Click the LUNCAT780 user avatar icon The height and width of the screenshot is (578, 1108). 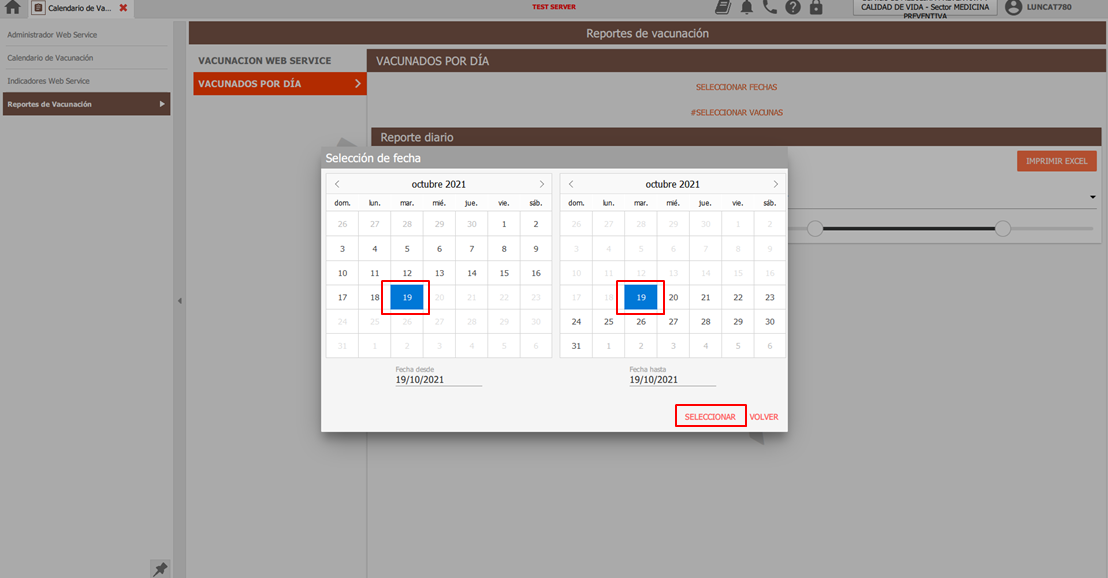1013,7
